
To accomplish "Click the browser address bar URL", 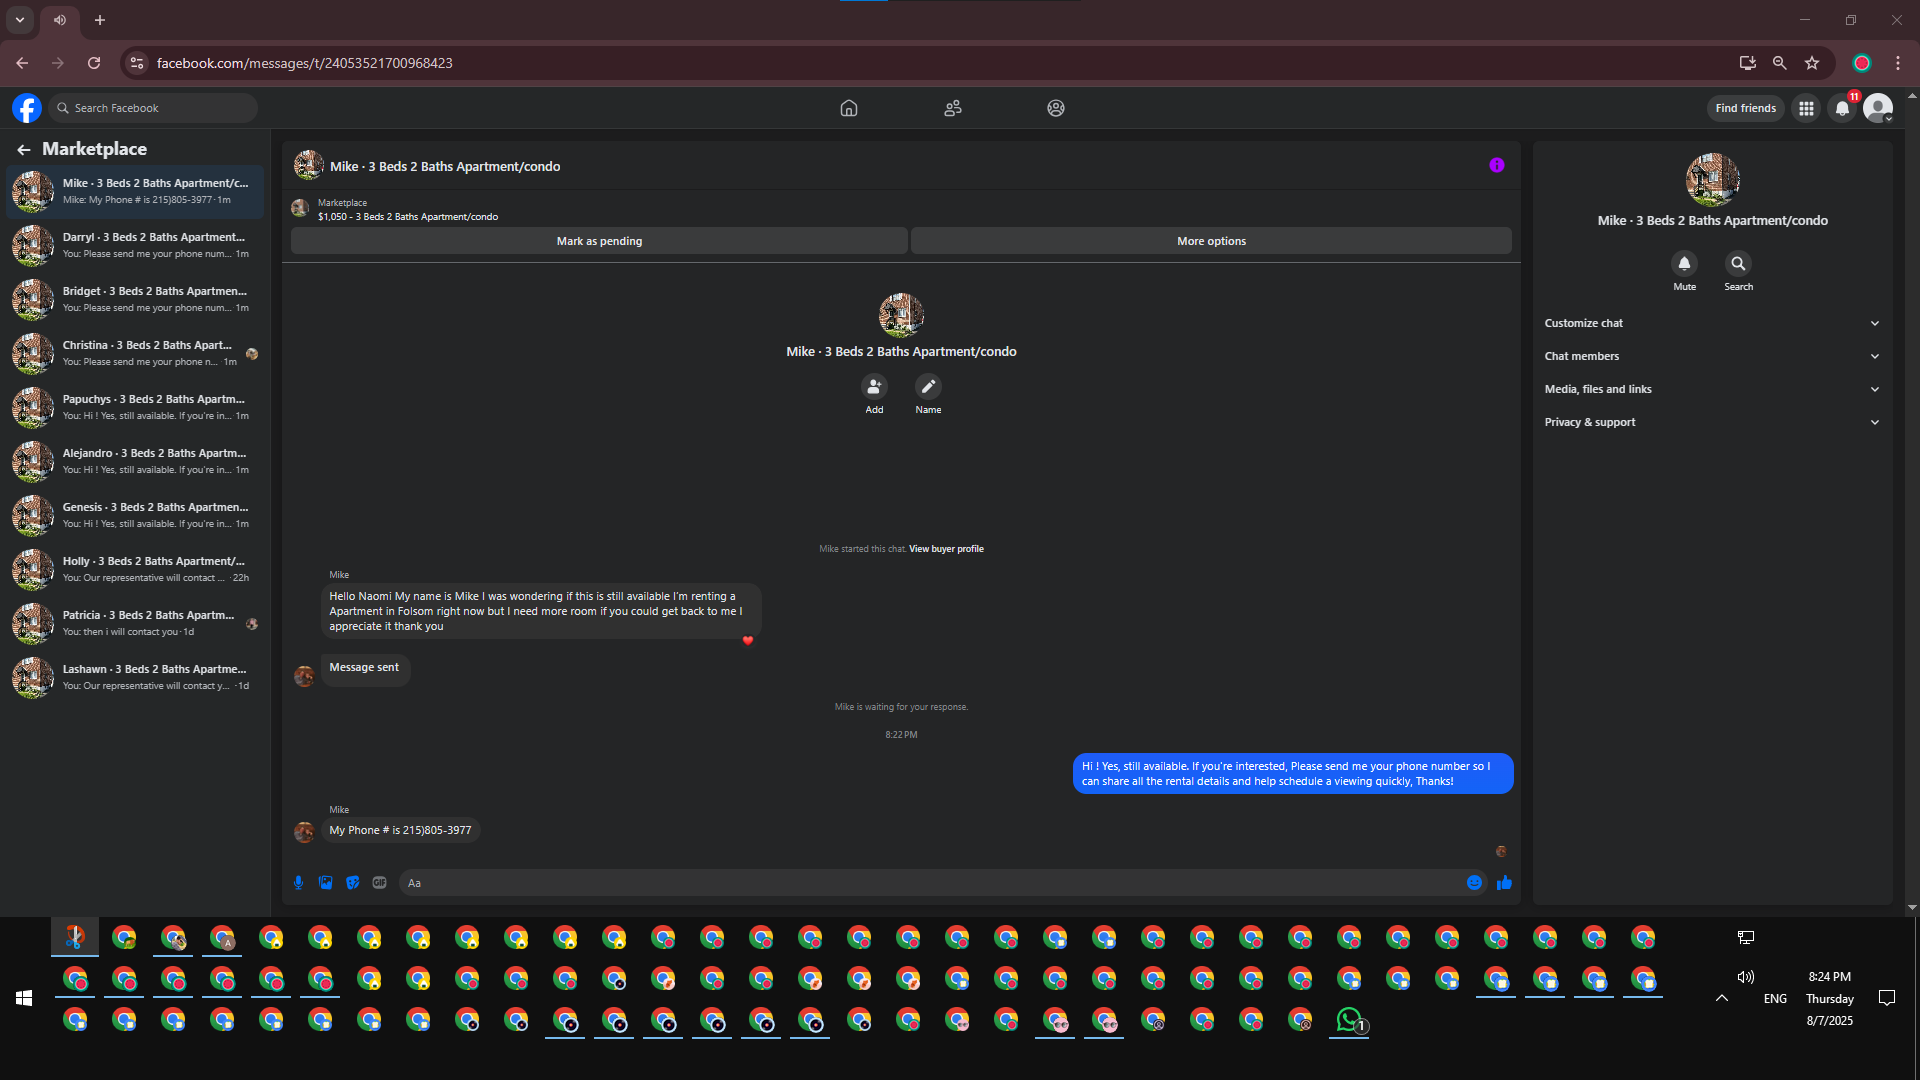I will pyautogui.click(x=305, y=63).
